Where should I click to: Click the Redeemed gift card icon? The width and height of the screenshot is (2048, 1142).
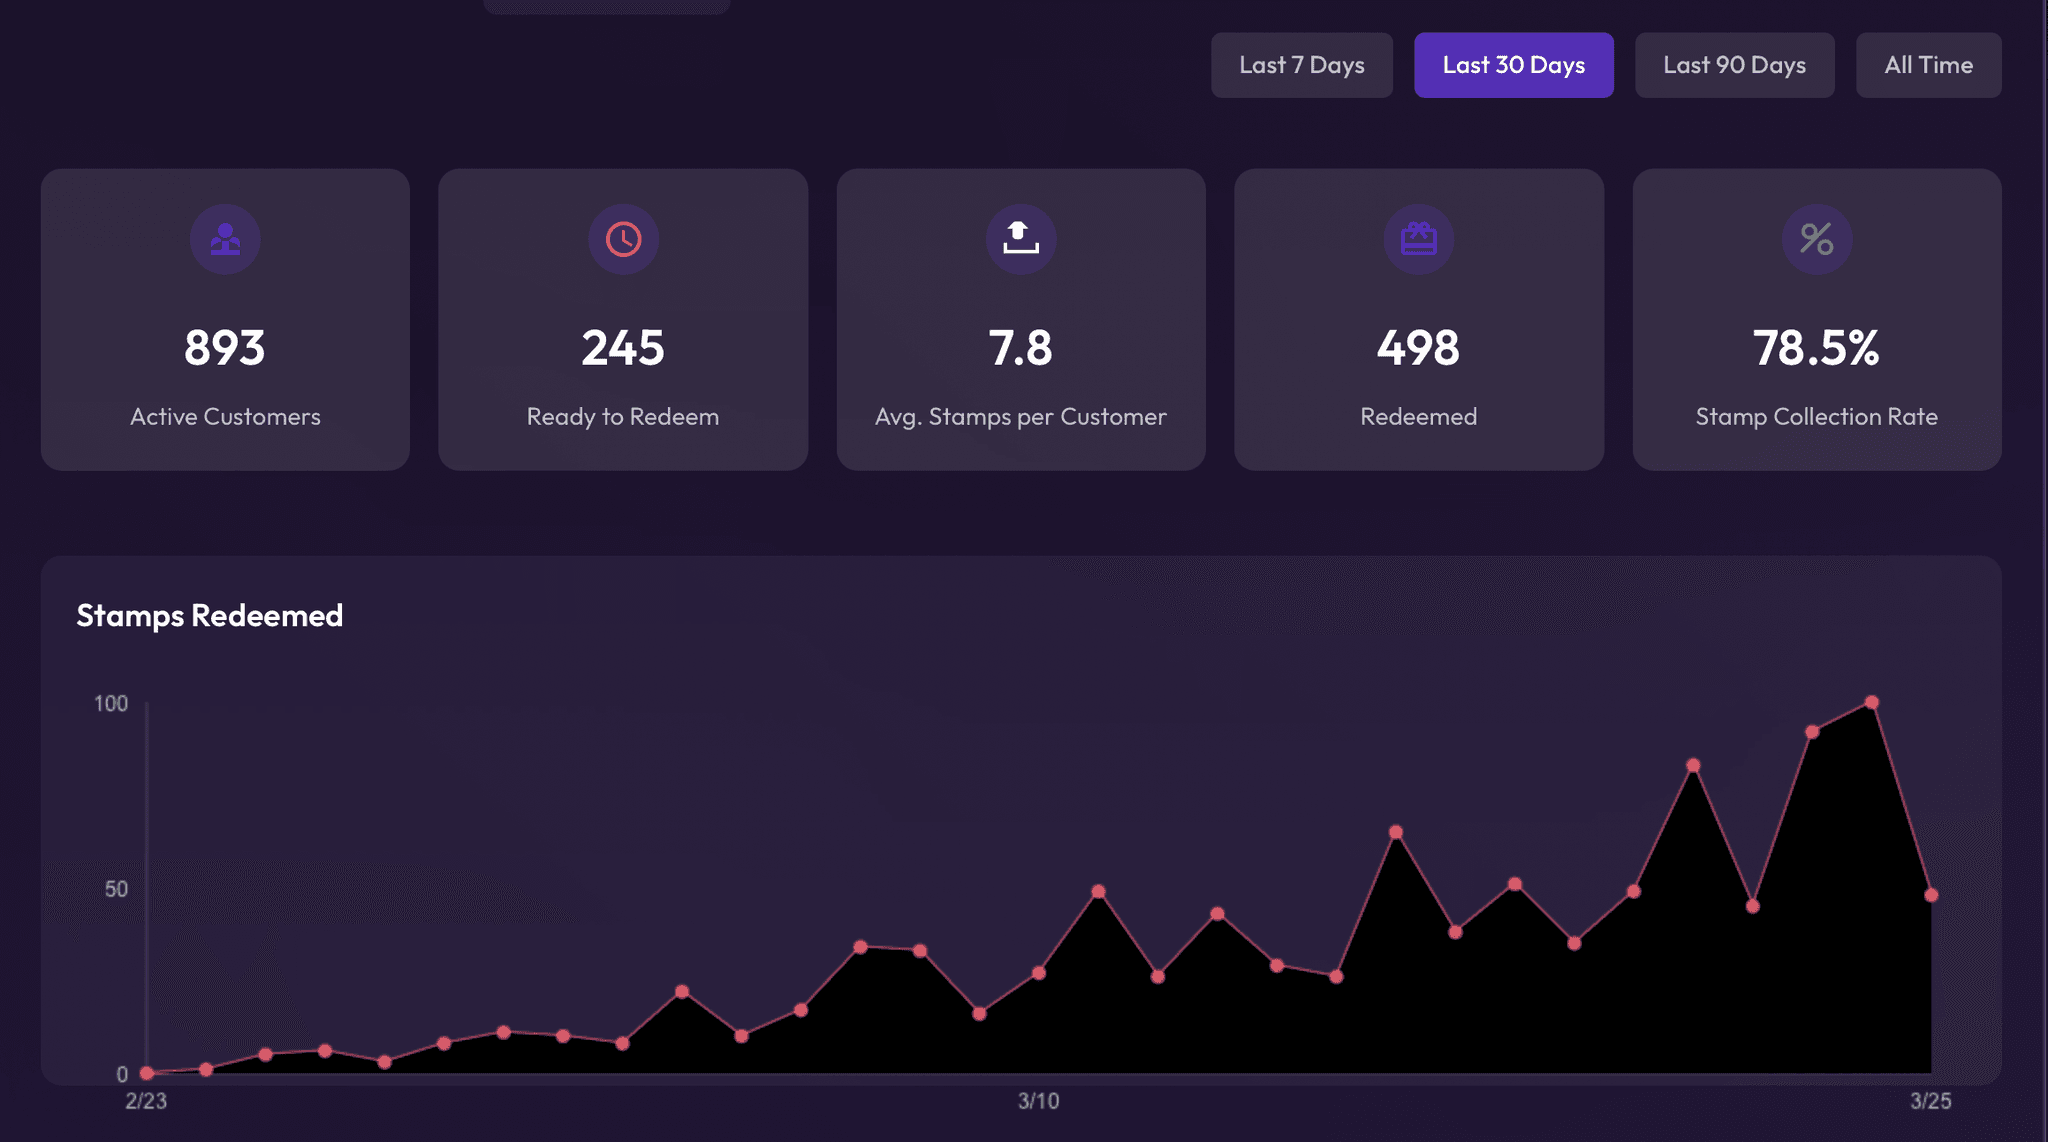1418,239
